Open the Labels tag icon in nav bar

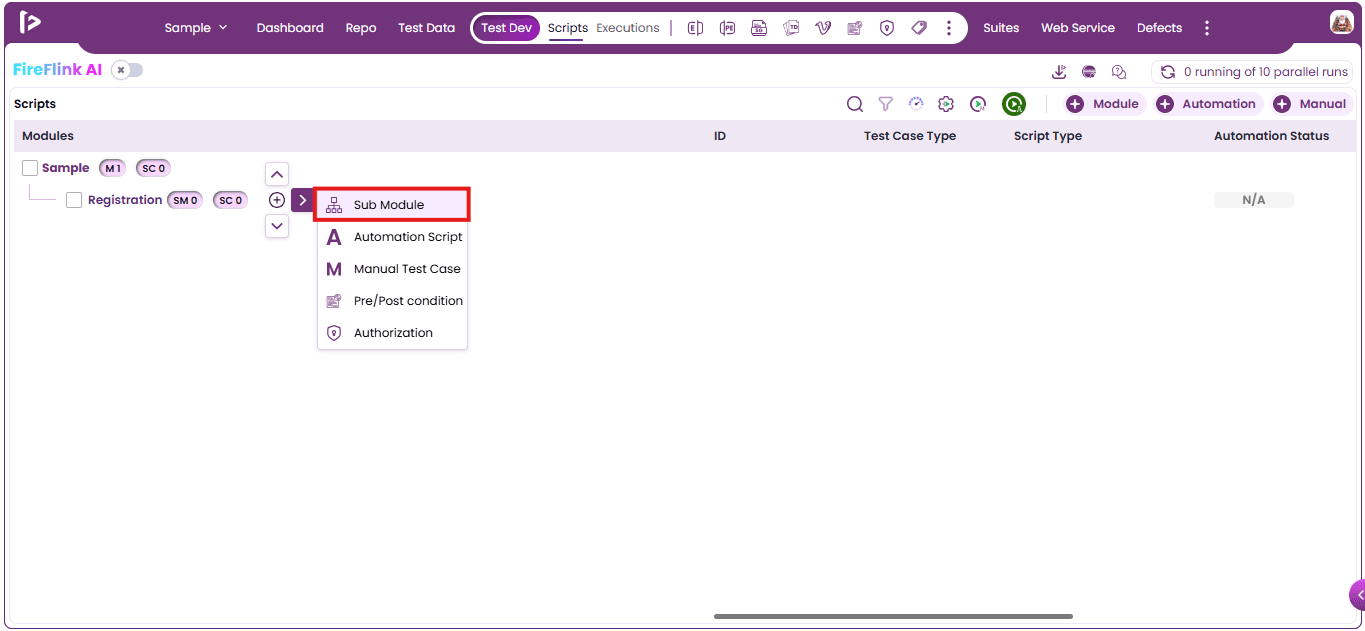pyautogui.click(x=919, y=28)
